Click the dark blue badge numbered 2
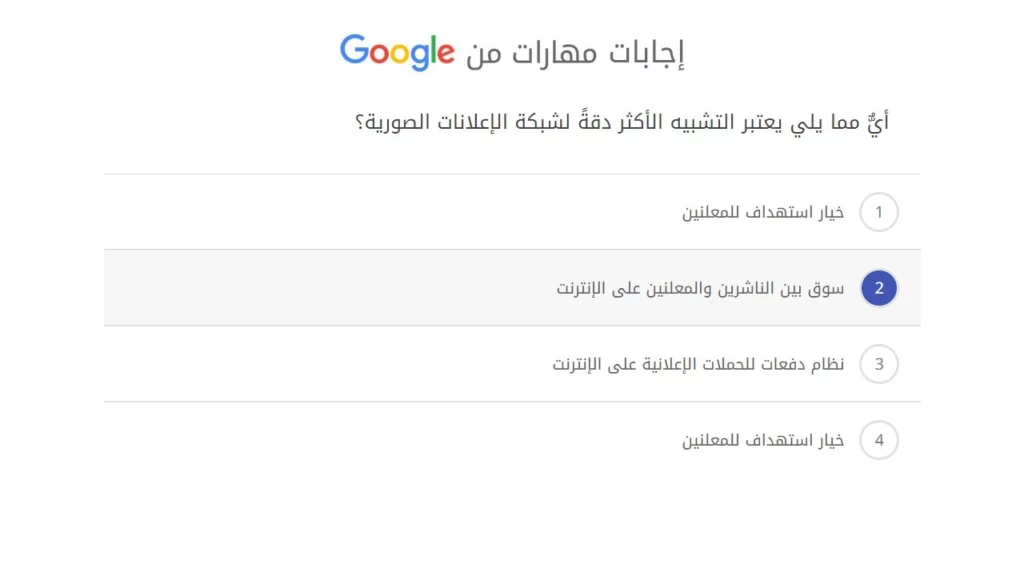 coord(878,287)
